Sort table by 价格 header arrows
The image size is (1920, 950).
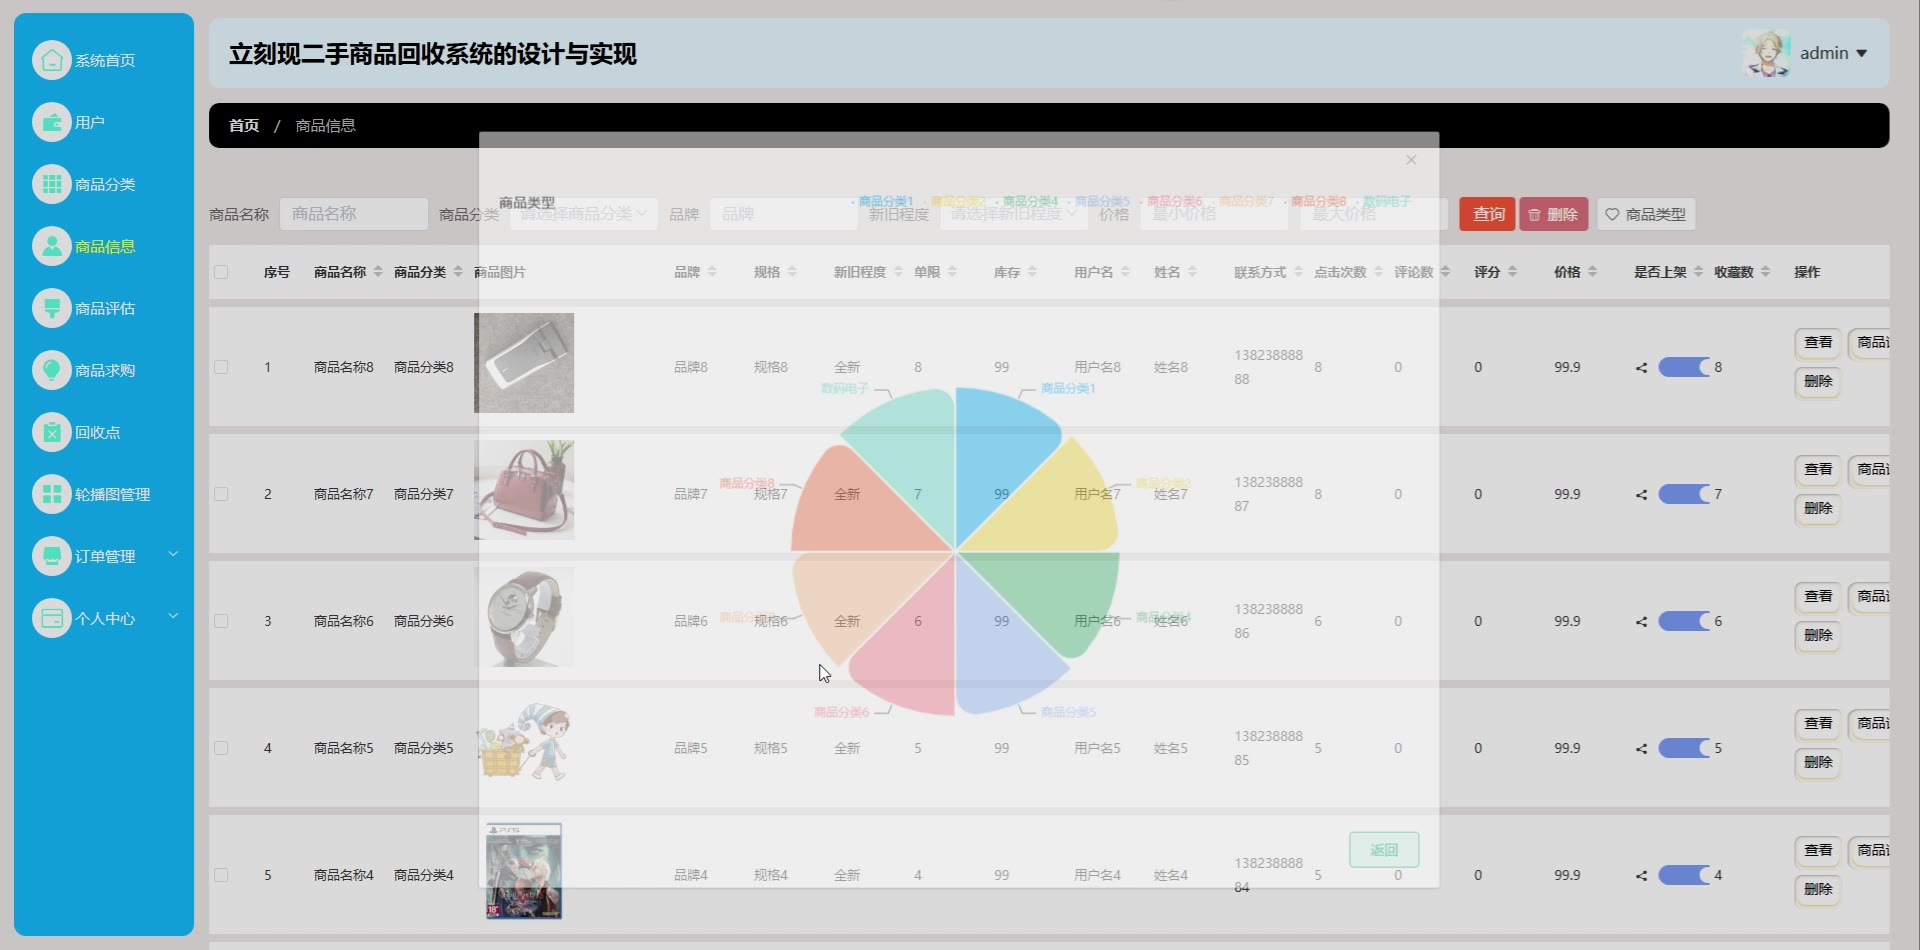pos(1592,272)
